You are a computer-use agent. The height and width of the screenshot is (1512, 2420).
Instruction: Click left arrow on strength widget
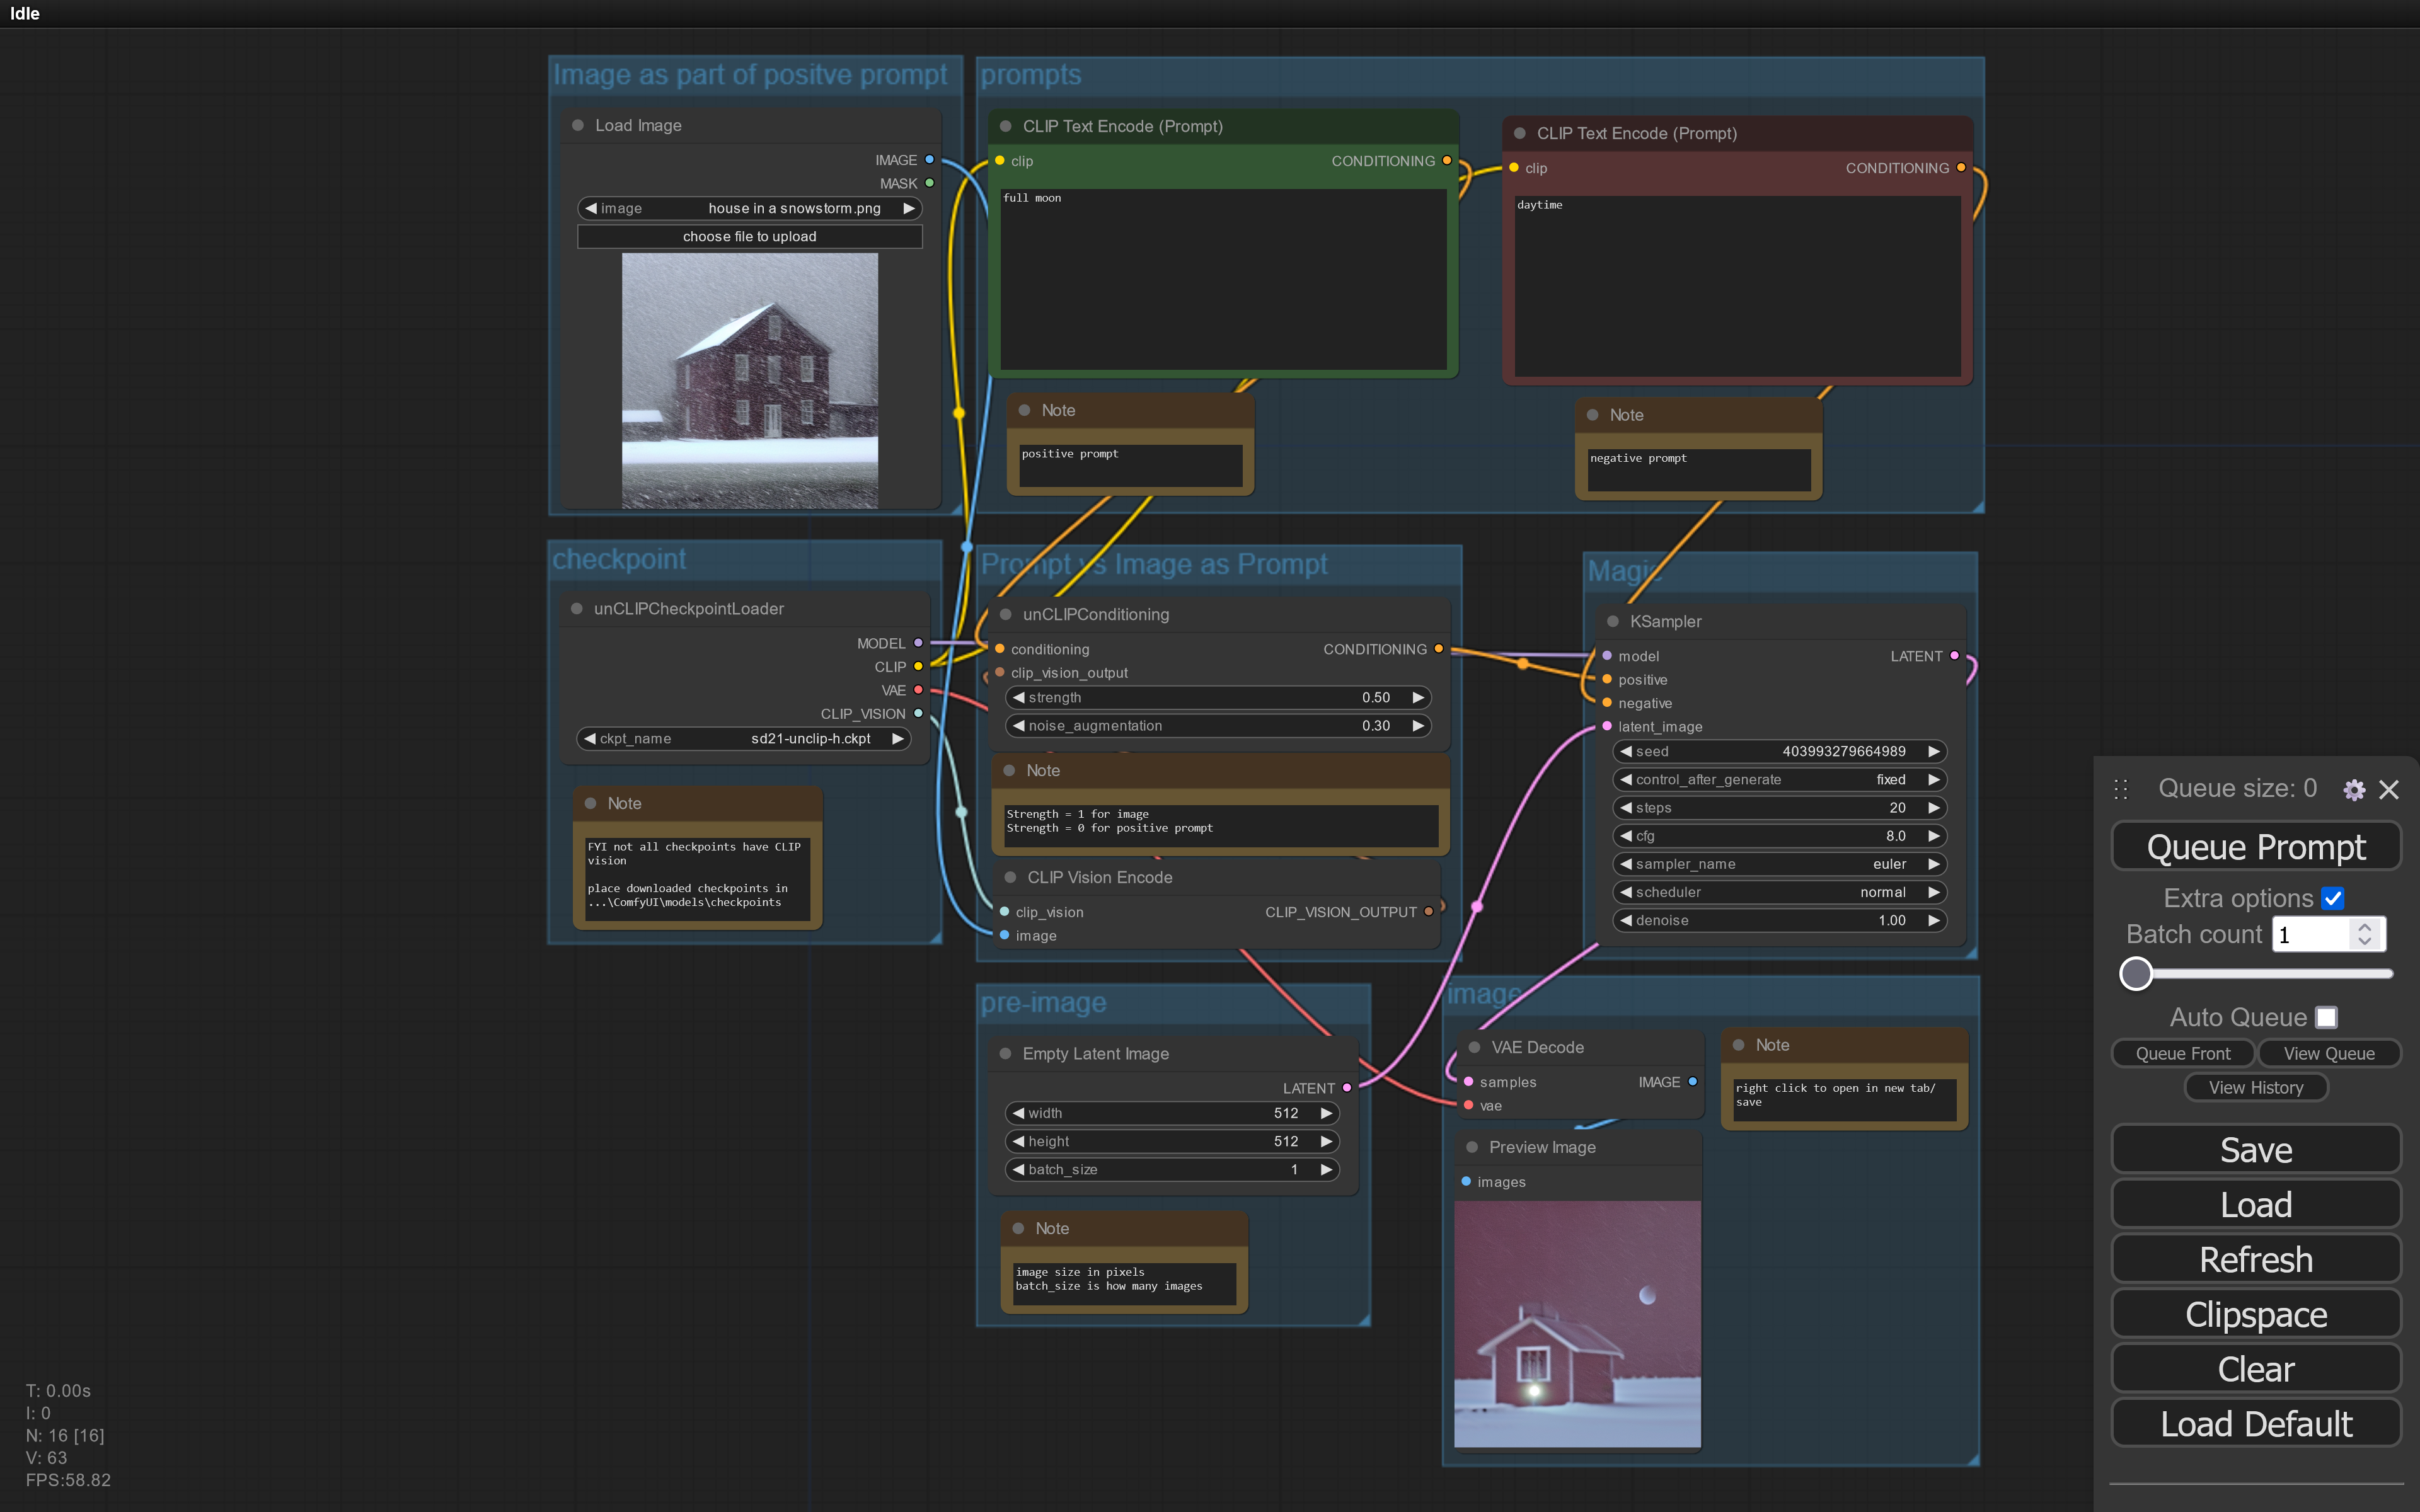pos(1018,697)
